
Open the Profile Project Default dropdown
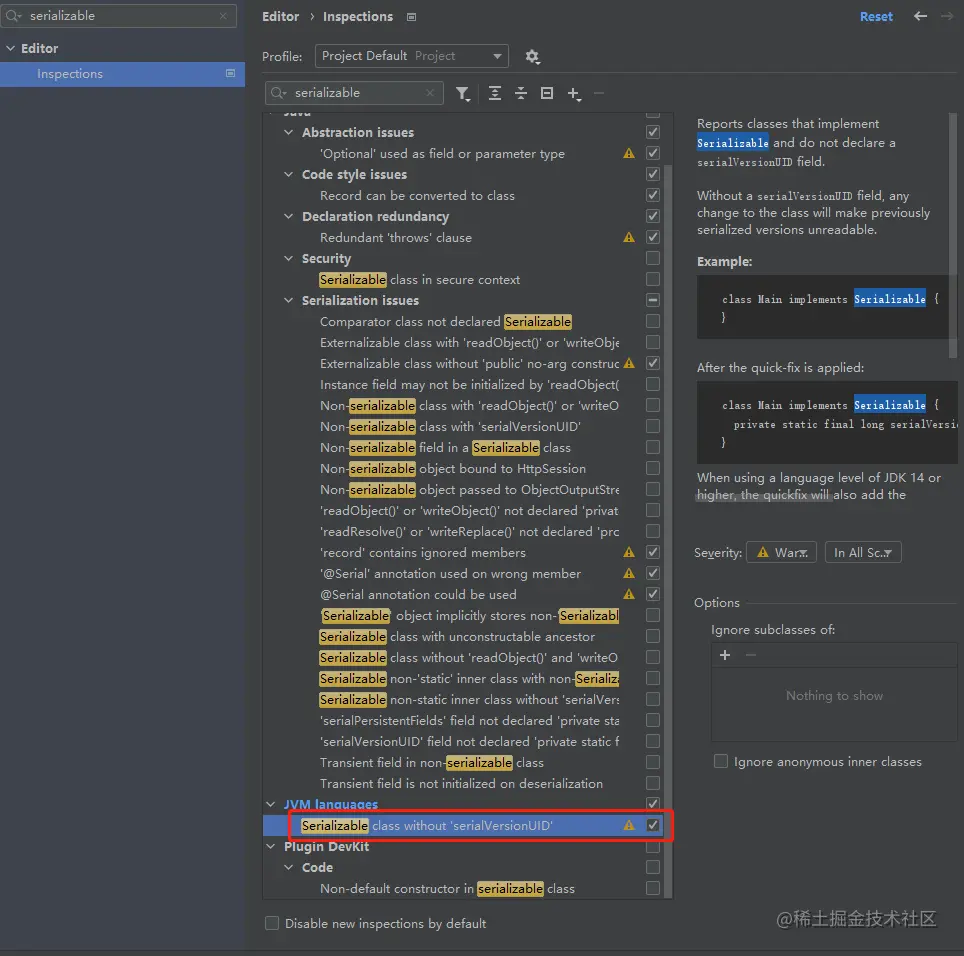coord(411,56)
